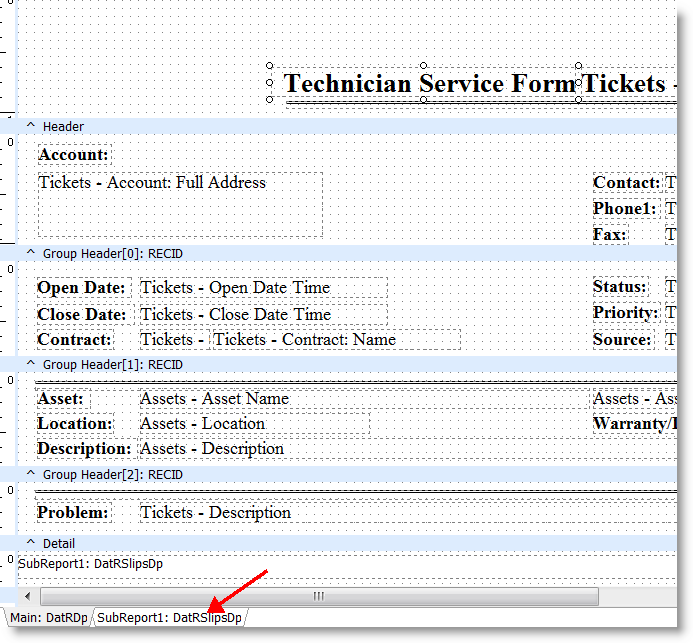The height and width of the screenshot is (643, 693).
Task: Switch to the Main: DatRDp tab
Action: pyautogui.click(x=48, y=618)
